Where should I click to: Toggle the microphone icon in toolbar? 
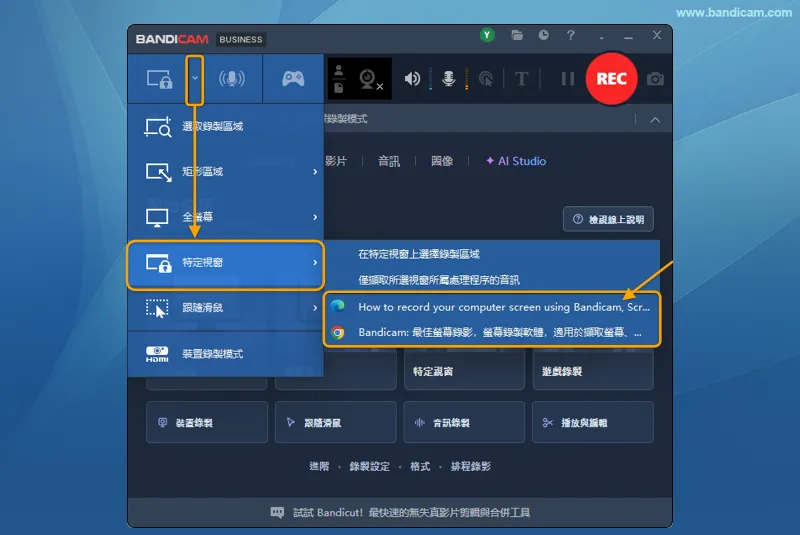[x=448, y=79]
